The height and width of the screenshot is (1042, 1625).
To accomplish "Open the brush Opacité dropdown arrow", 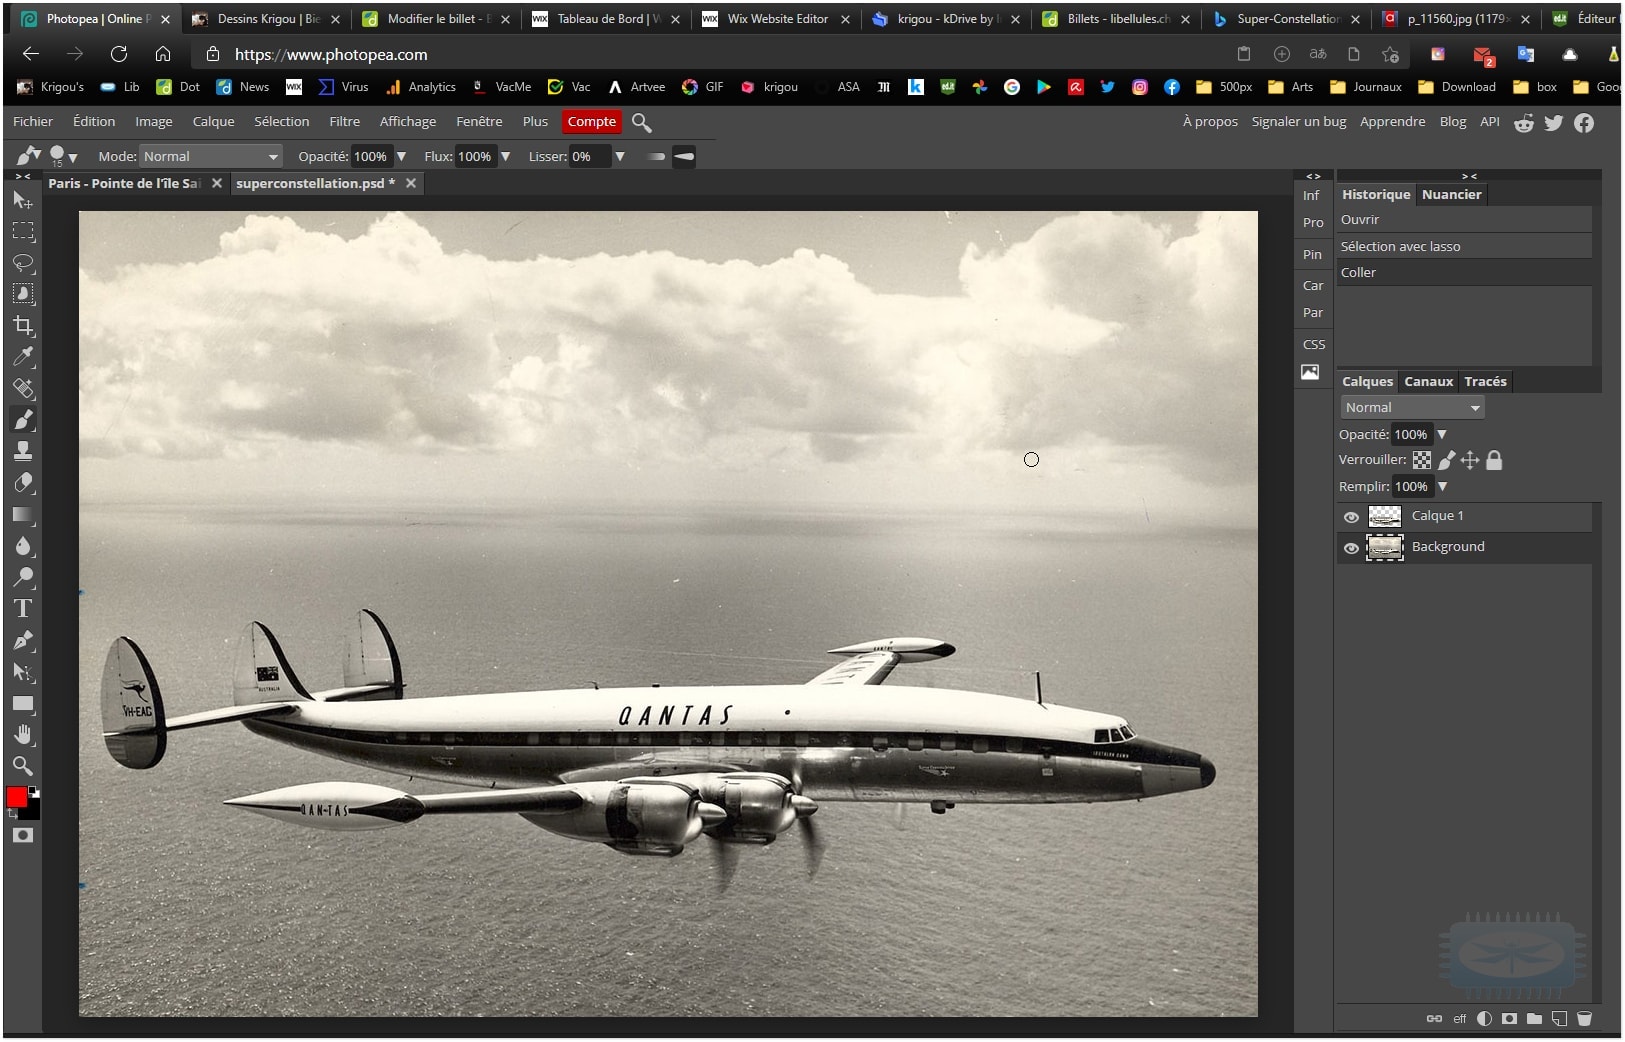I will (401, 156).
